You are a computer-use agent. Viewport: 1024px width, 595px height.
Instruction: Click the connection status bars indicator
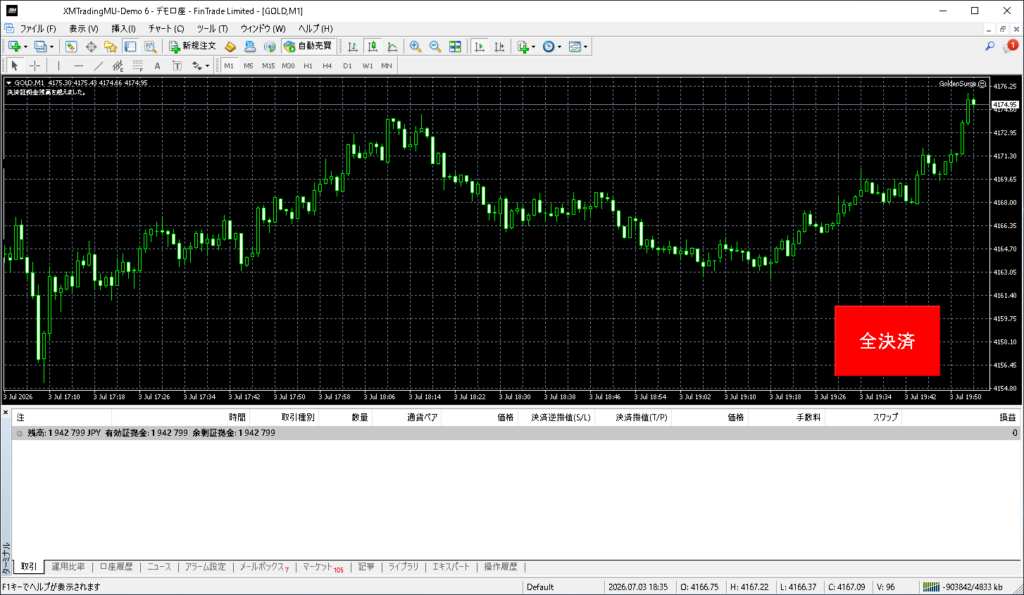click(931, 587)
